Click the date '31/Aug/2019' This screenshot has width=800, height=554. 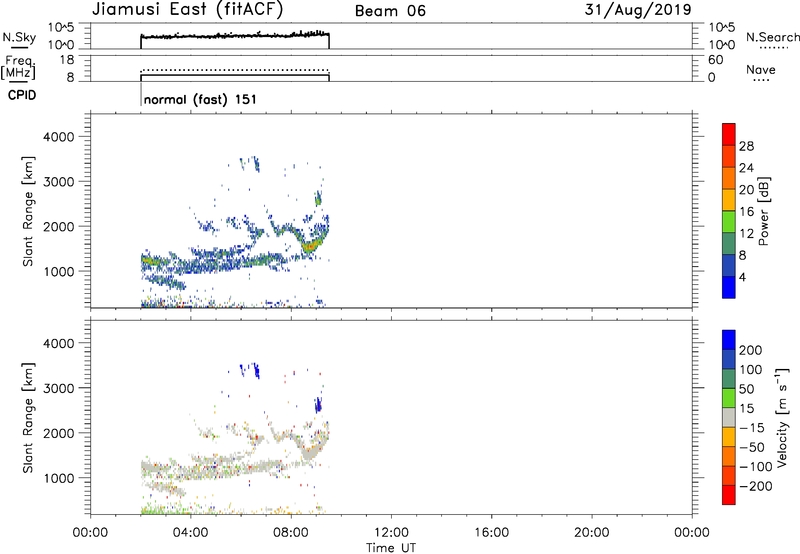tap(638, 9)
